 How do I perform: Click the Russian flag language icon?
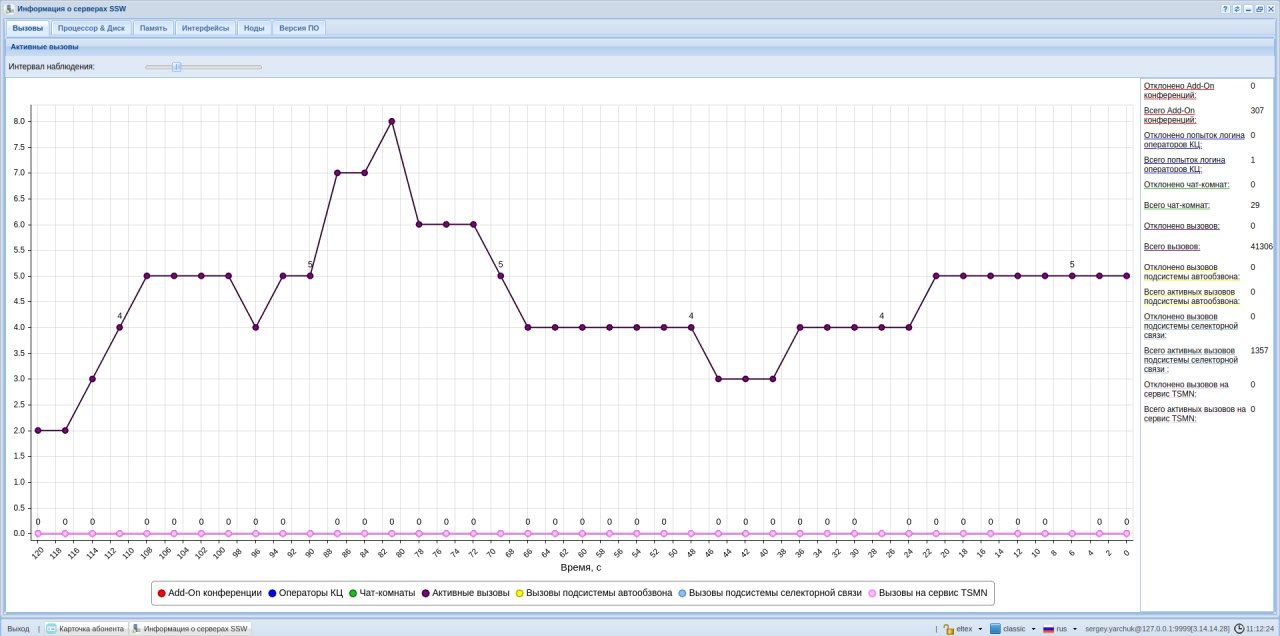click(x=1049, y=629)
